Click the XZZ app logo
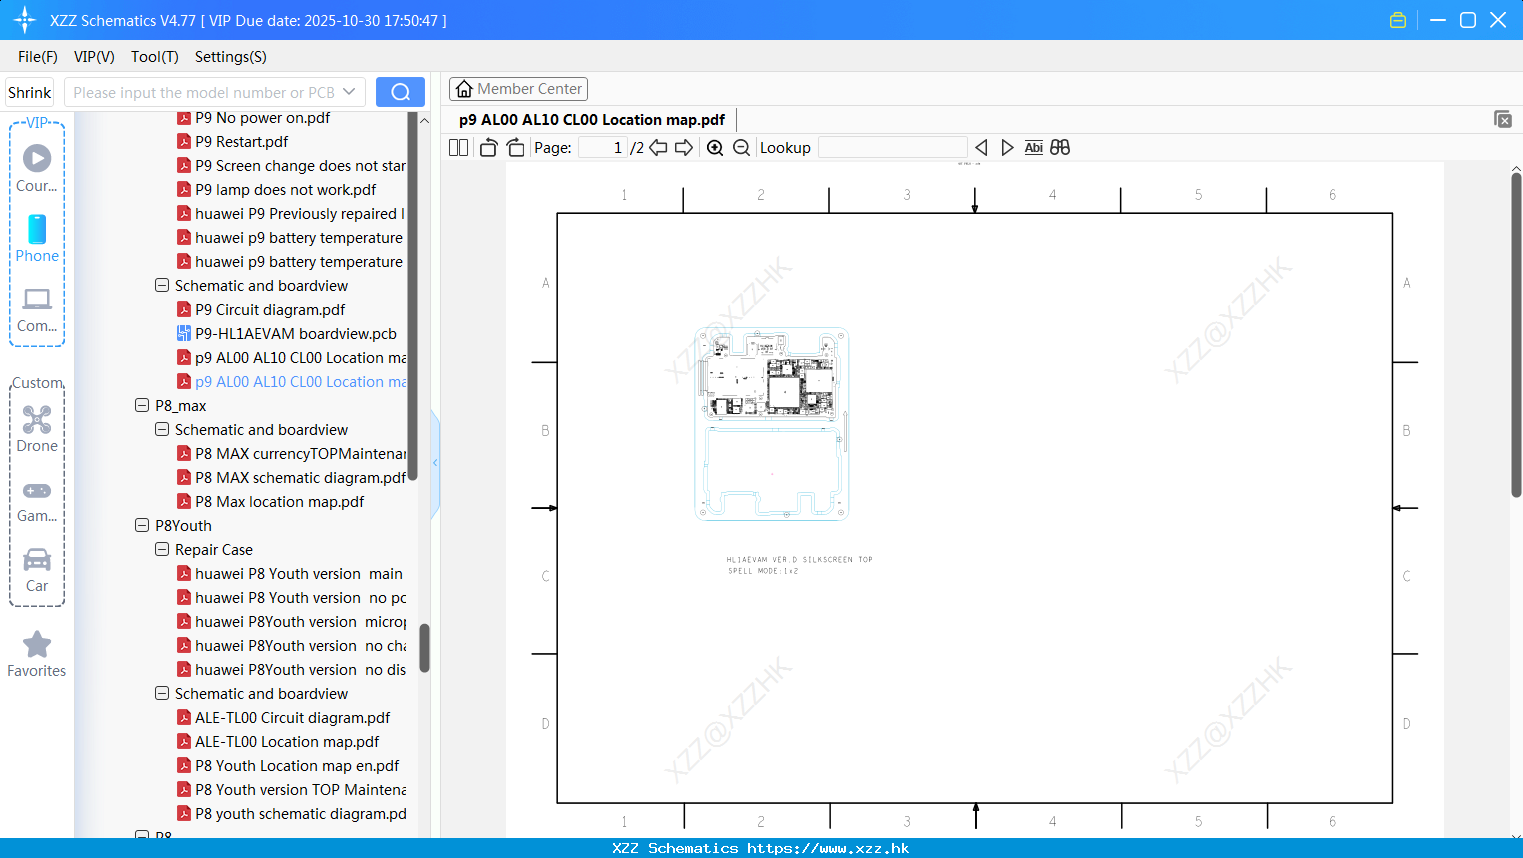 [25, 20]
